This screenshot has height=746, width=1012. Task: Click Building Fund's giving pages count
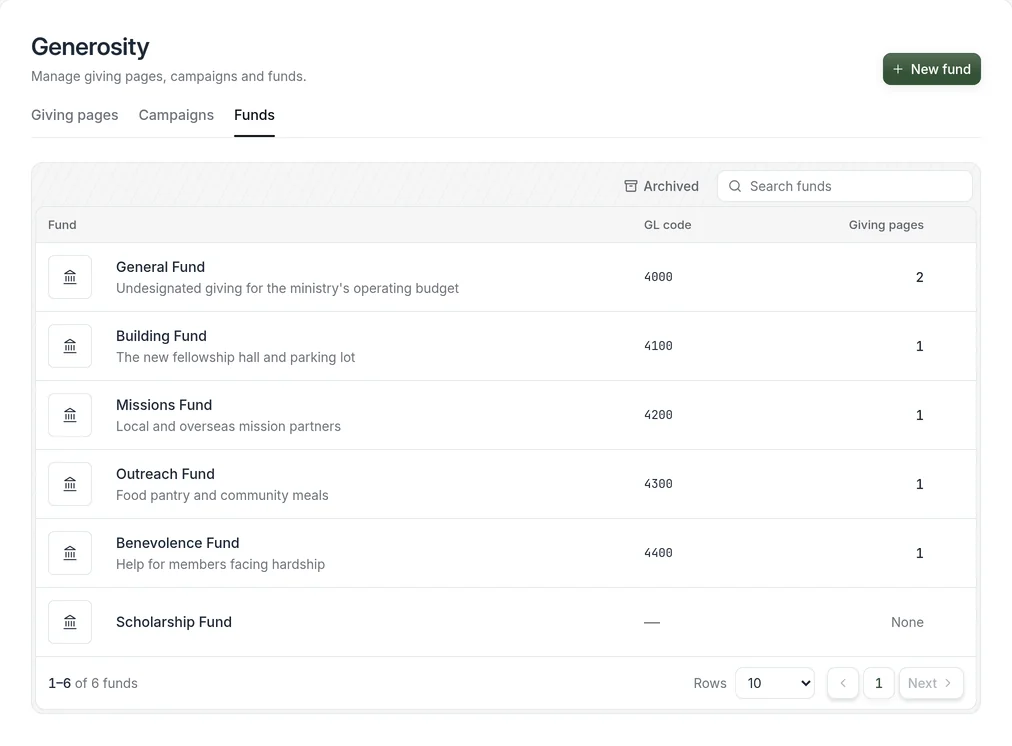(920, 347)
